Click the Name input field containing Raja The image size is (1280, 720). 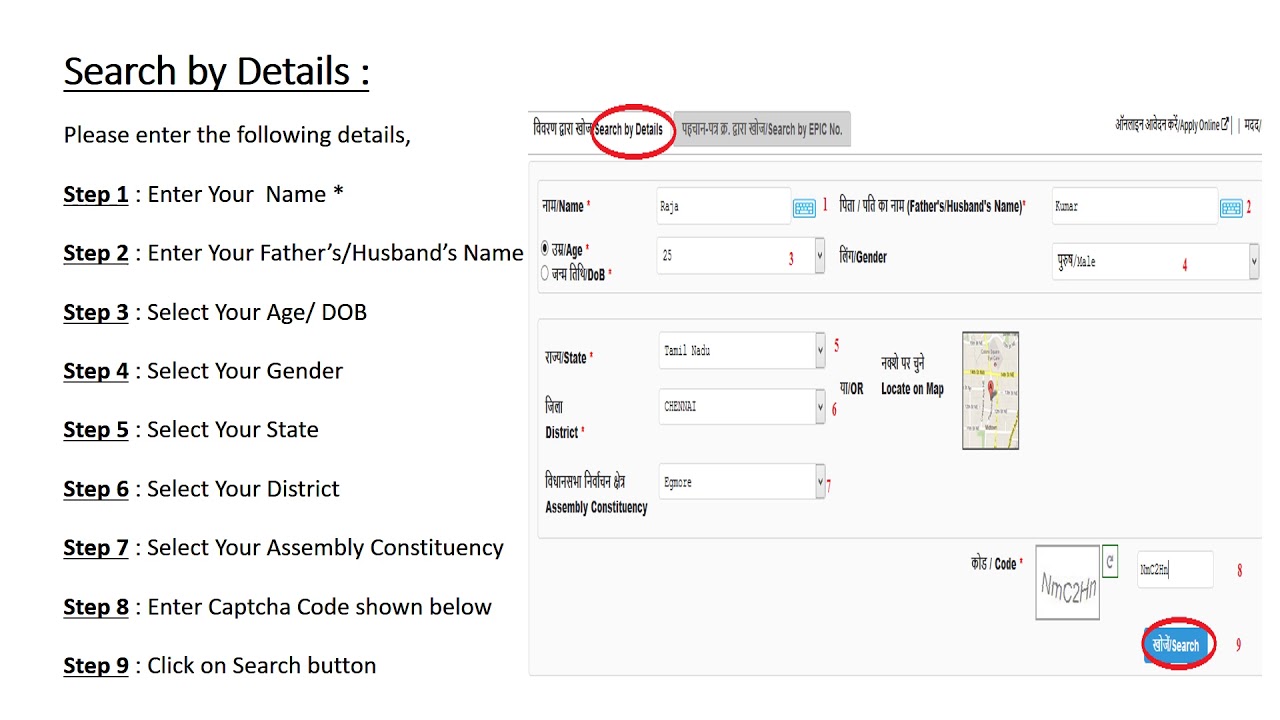723,206
